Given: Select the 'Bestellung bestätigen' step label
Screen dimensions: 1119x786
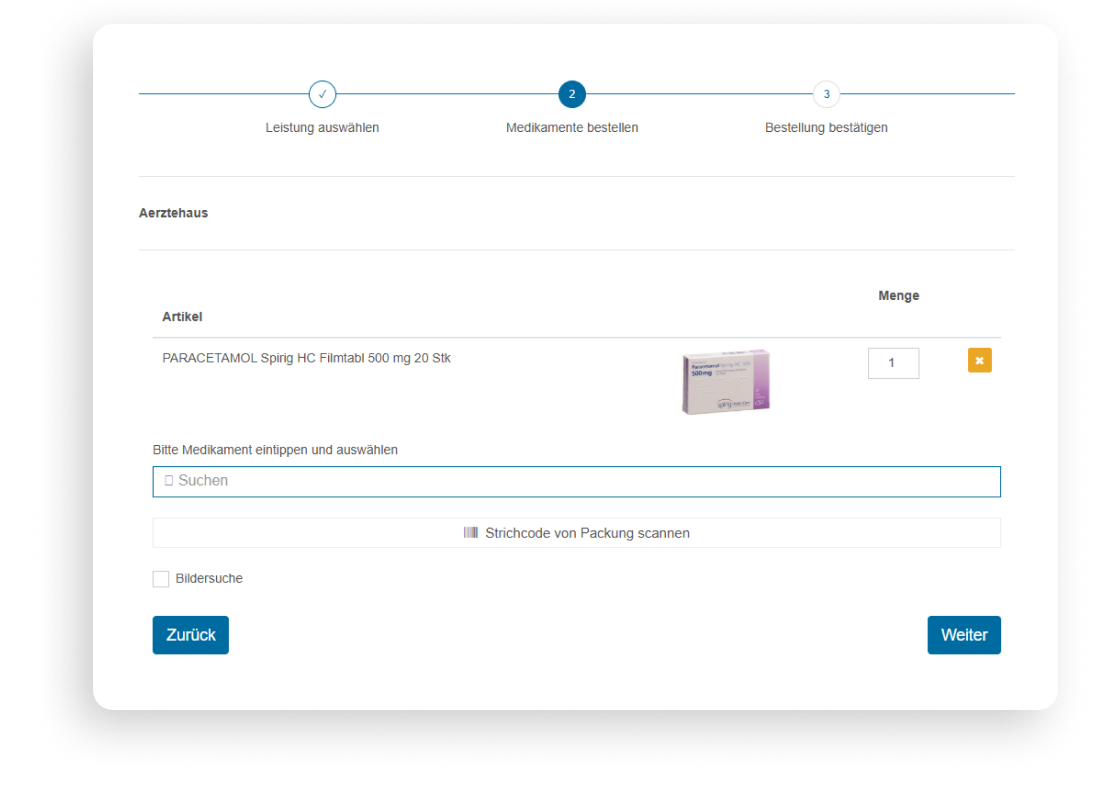Looking at the screenshot, I should (x=826, y=127).
